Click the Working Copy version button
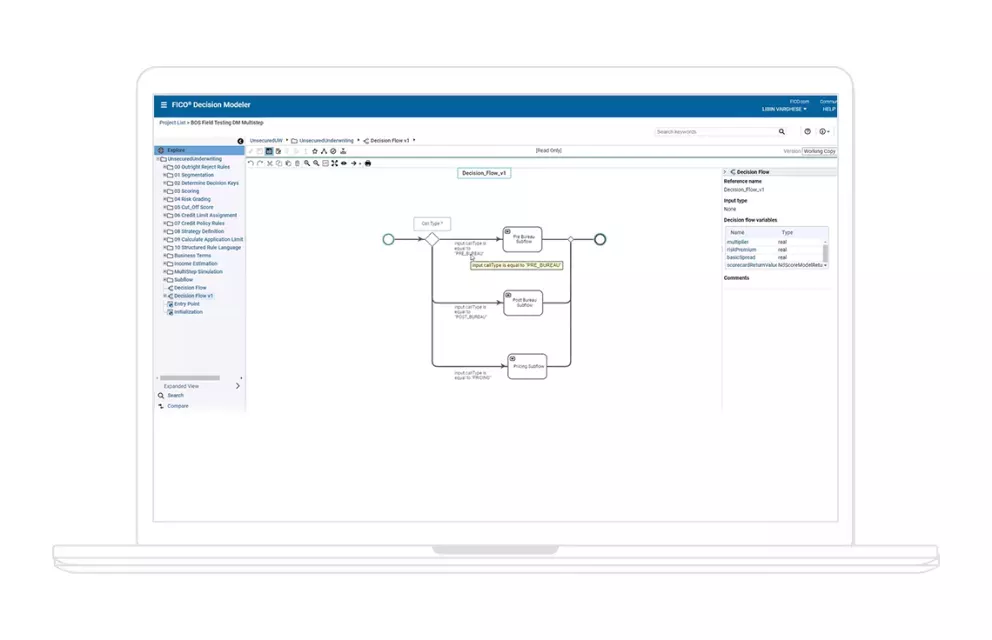The width and height of the screenshot is (992, 640). point(818,150)
